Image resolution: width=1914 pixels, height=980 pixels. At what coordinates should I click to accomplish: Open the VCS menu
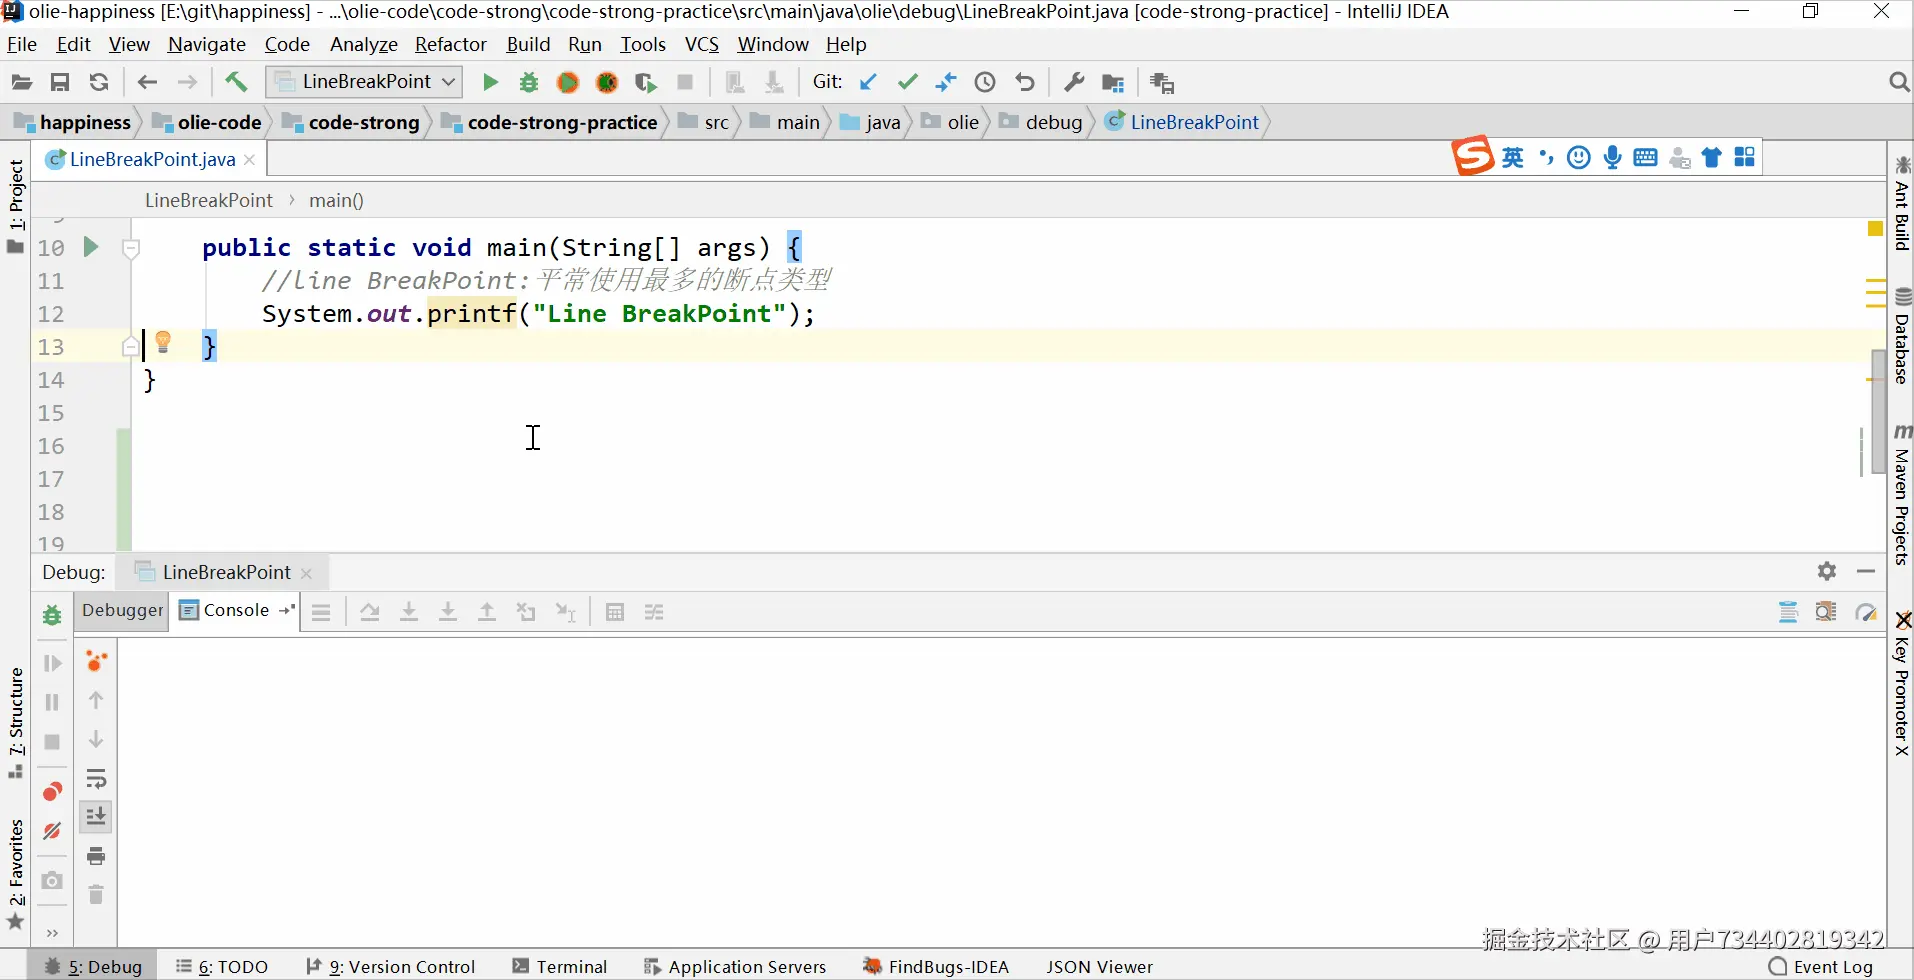[x=702, y=44]
